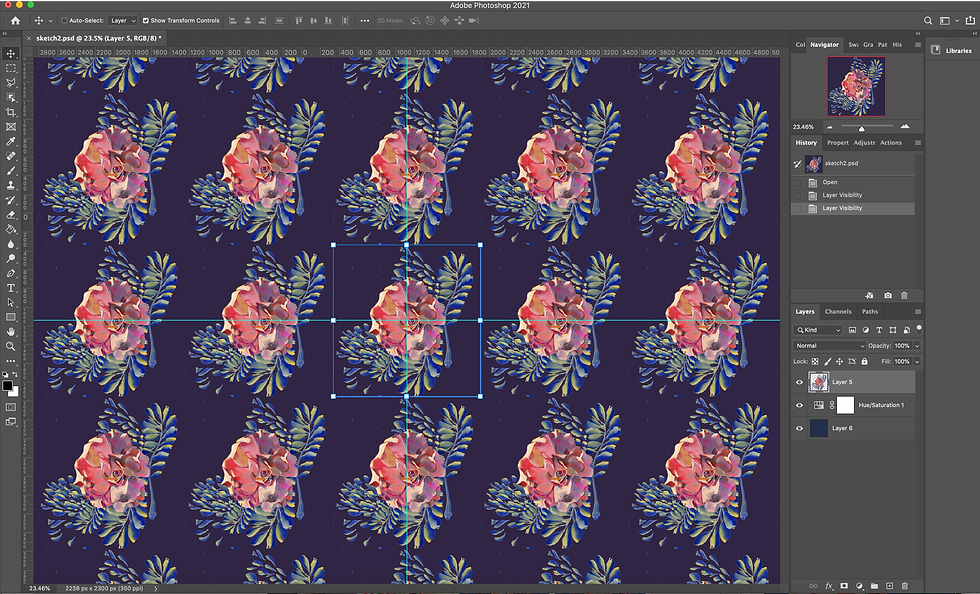Open the Libraries panel
This screenshot has height=594, width=980.
951,51
